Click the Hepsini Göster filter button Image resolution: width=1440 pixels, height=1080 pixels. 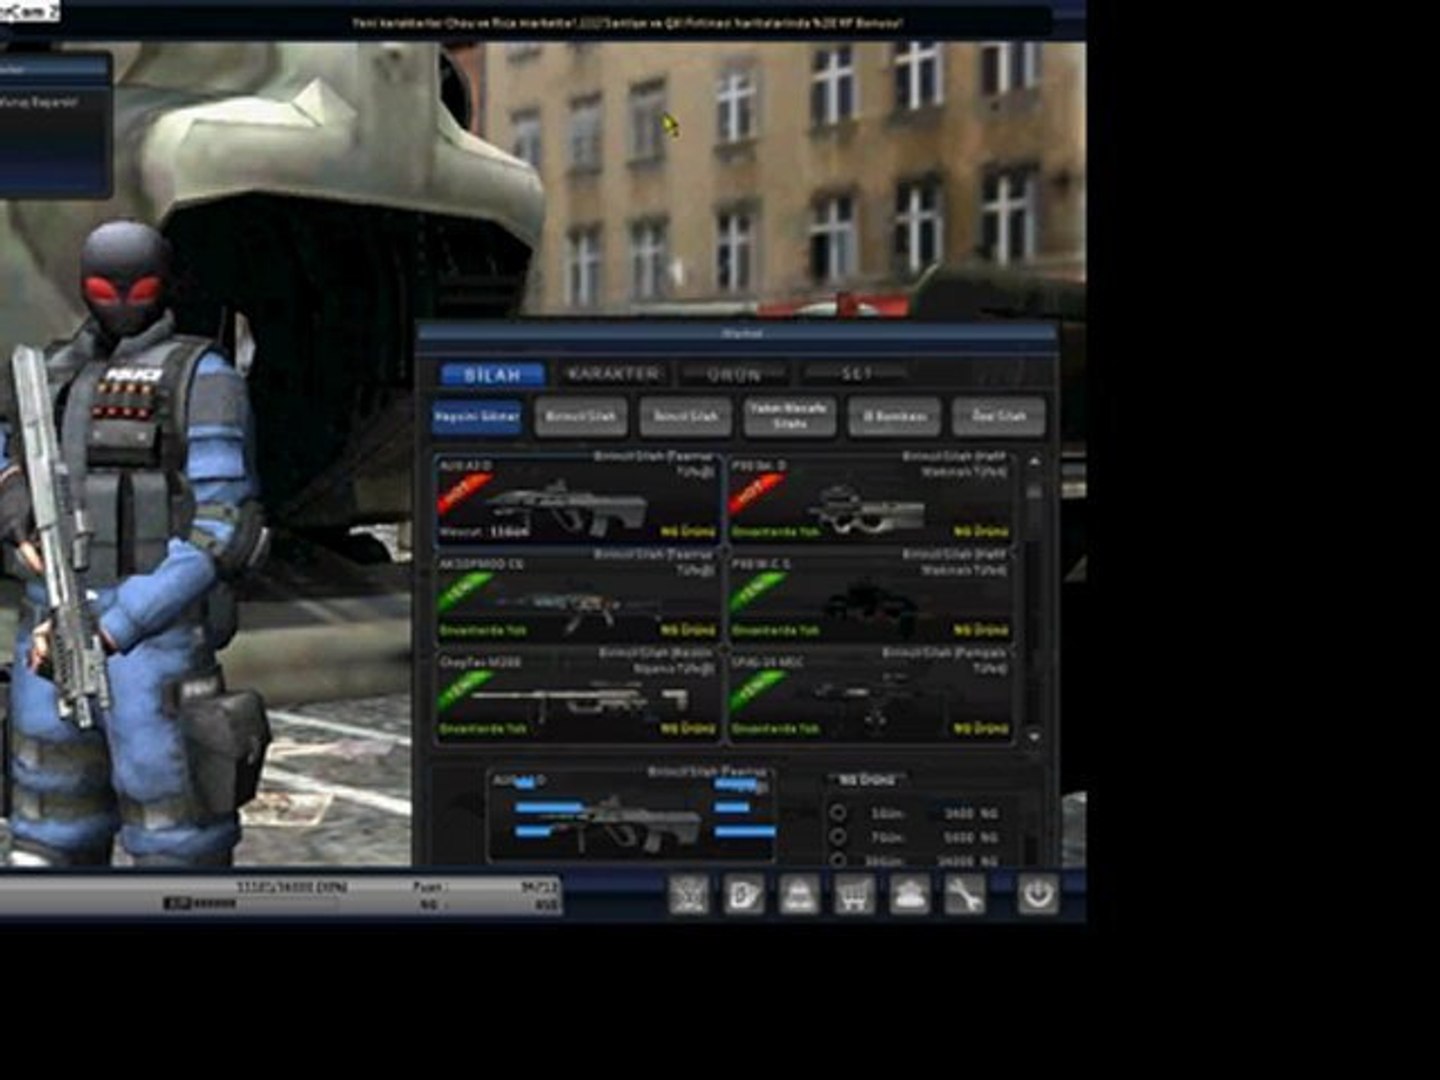pyautogui.click(x=477, y=416)
